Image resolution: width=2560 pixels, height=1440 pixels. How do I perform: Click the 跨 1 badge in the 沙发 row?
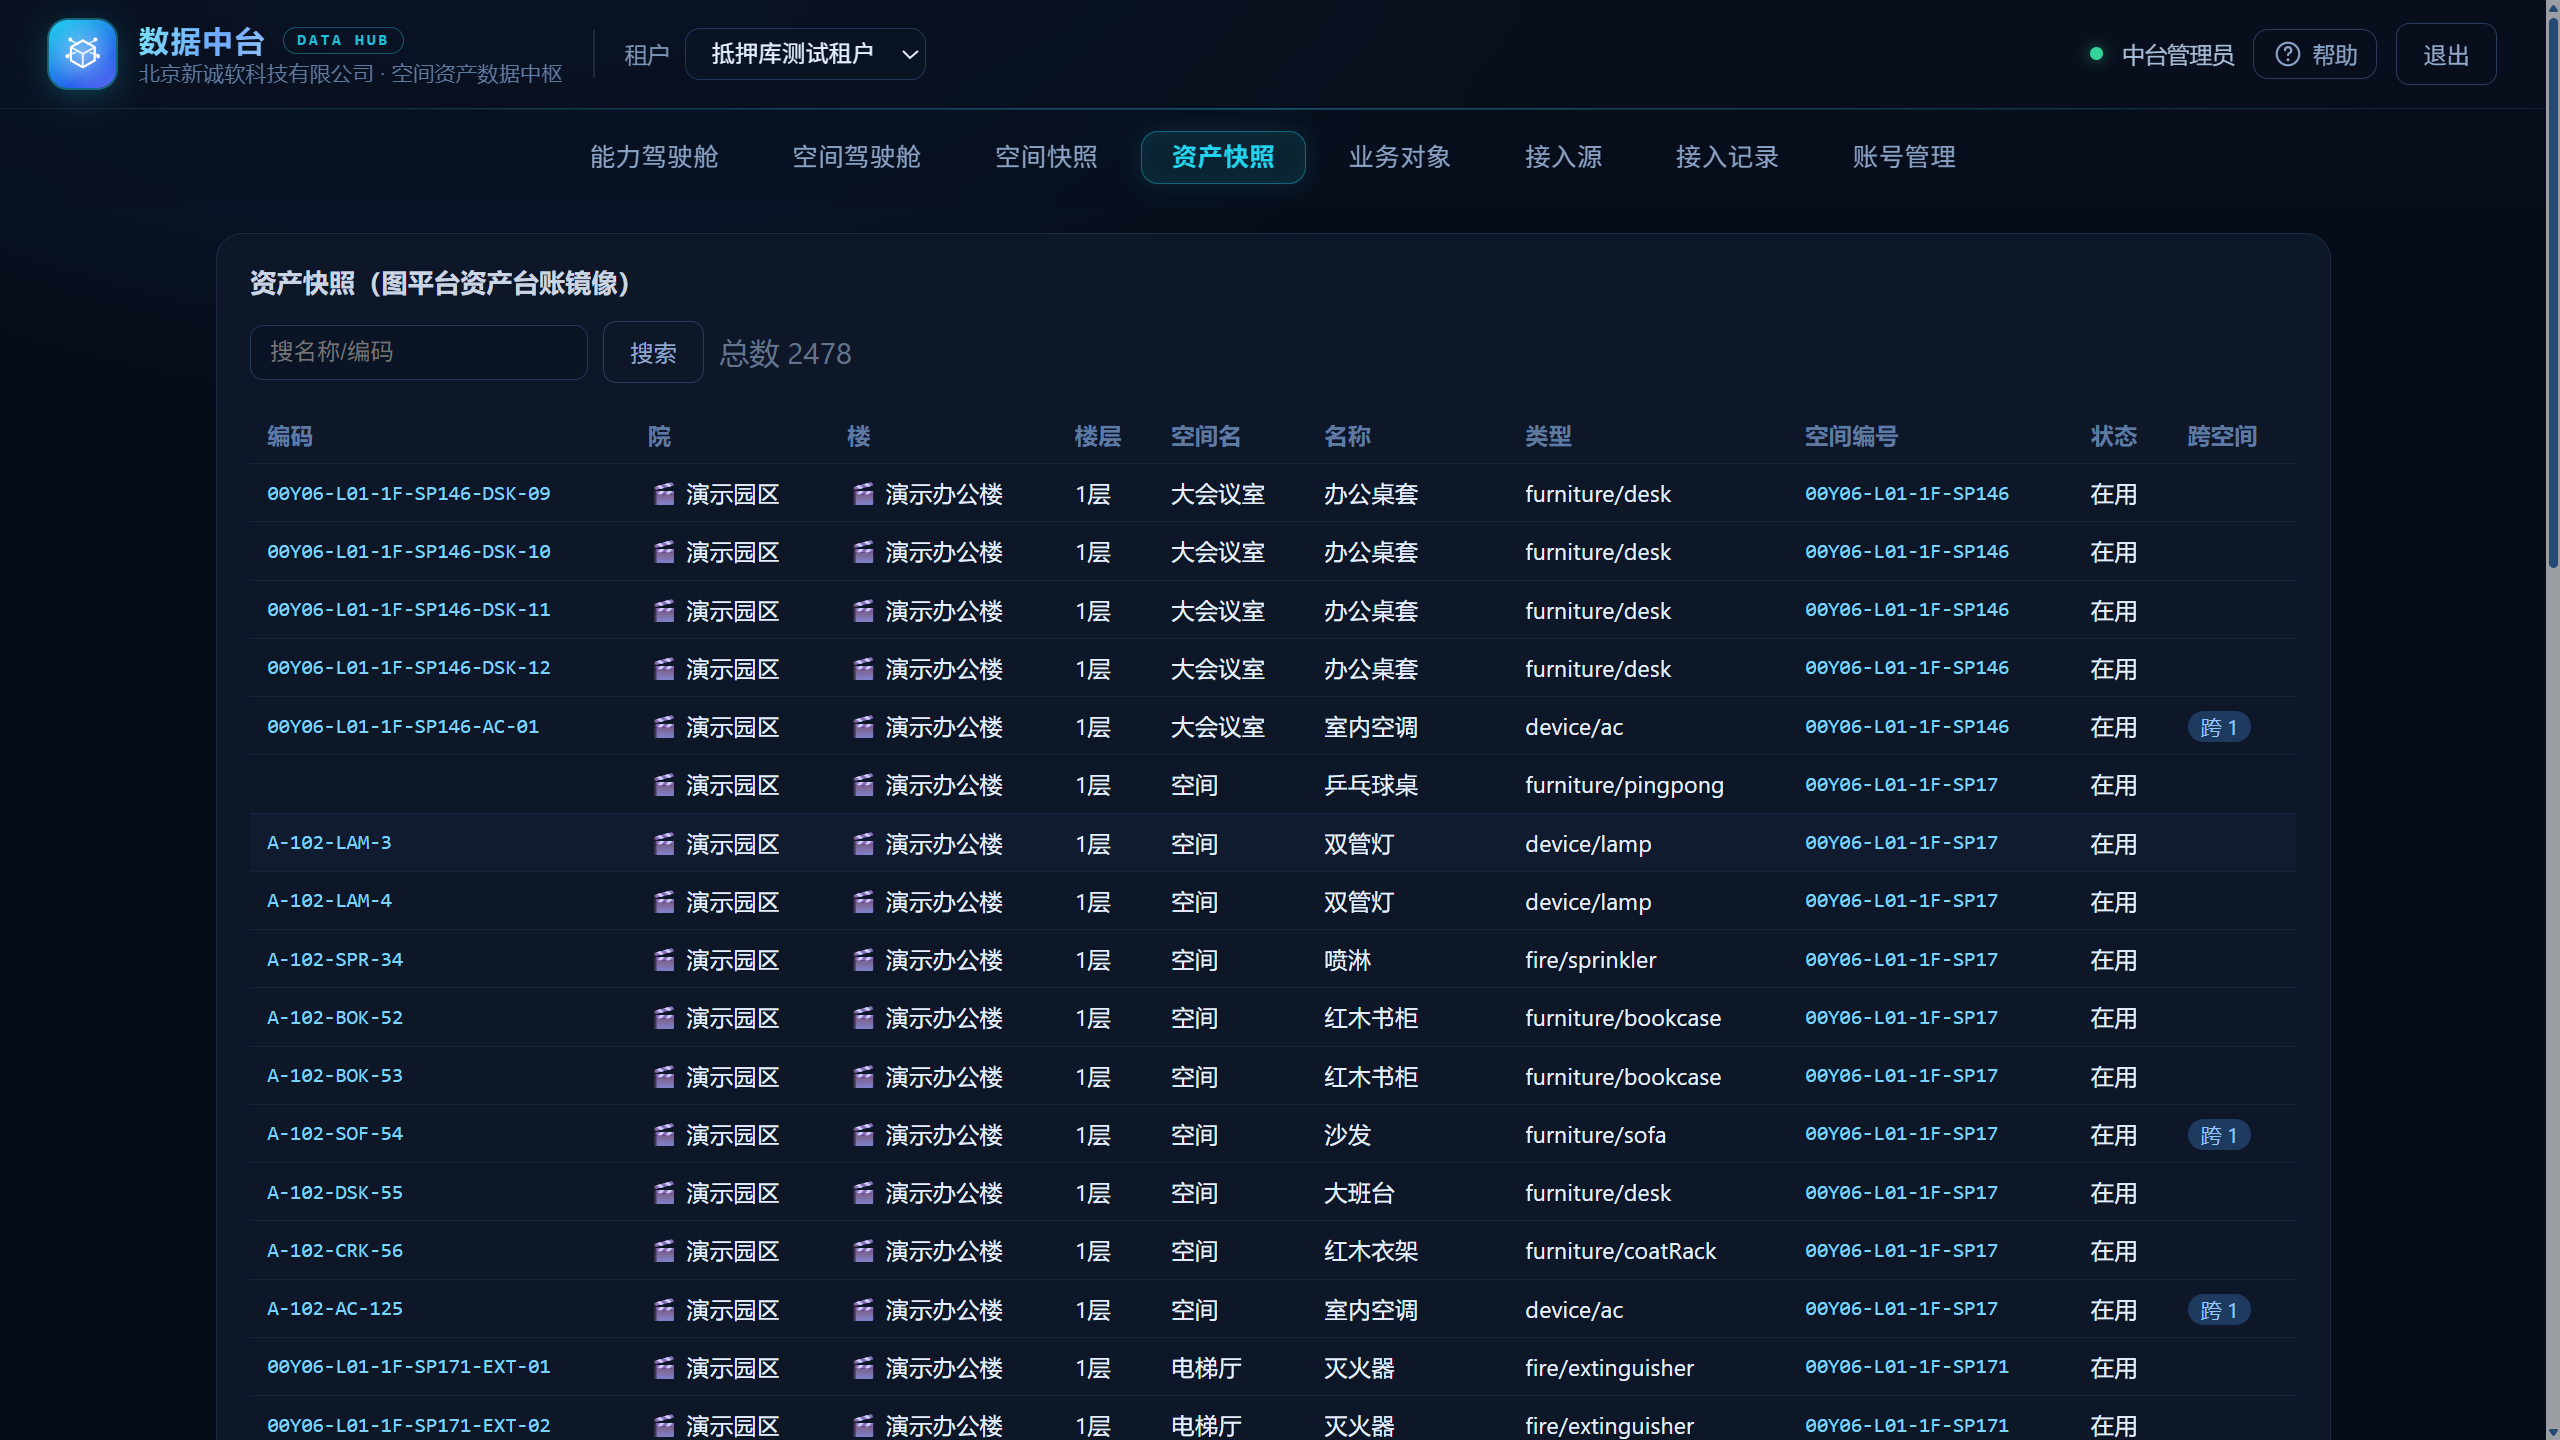[2218, 1135]
